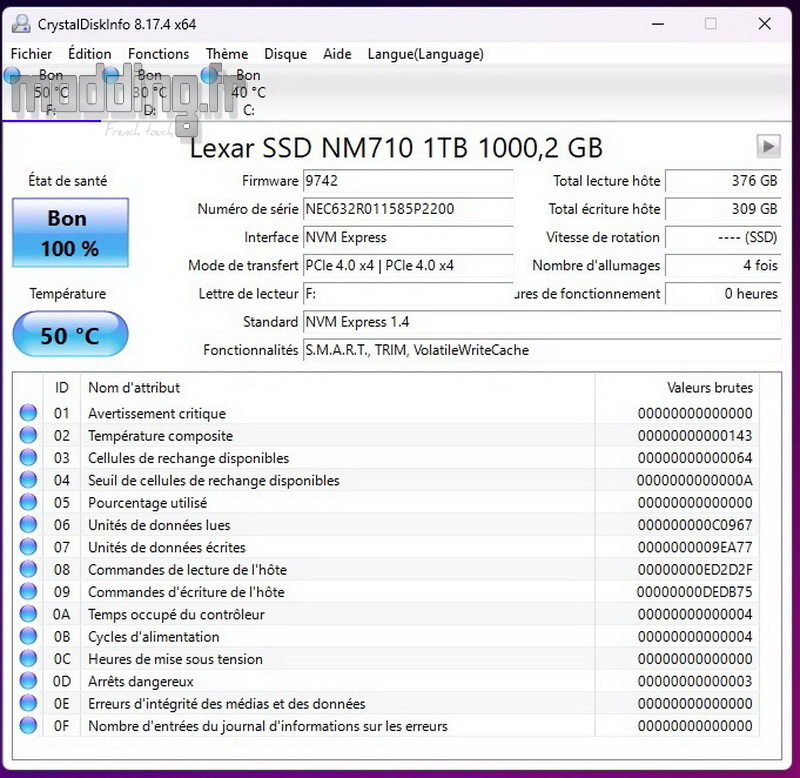Click the next disk arrow button
The width and height of the screenshot is (800, 778).
click(x=768, y=147)
